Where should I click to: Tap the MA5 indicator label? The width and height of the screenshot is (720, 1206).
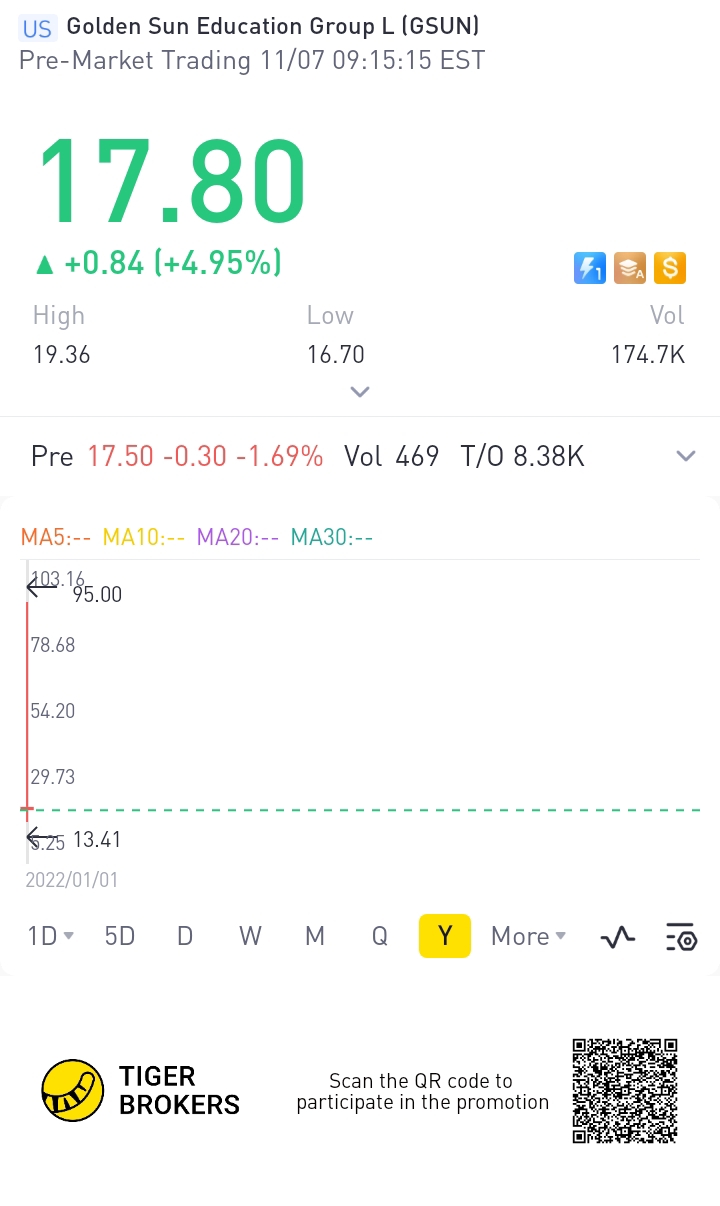pyautogui.click(x=56, y=537)
